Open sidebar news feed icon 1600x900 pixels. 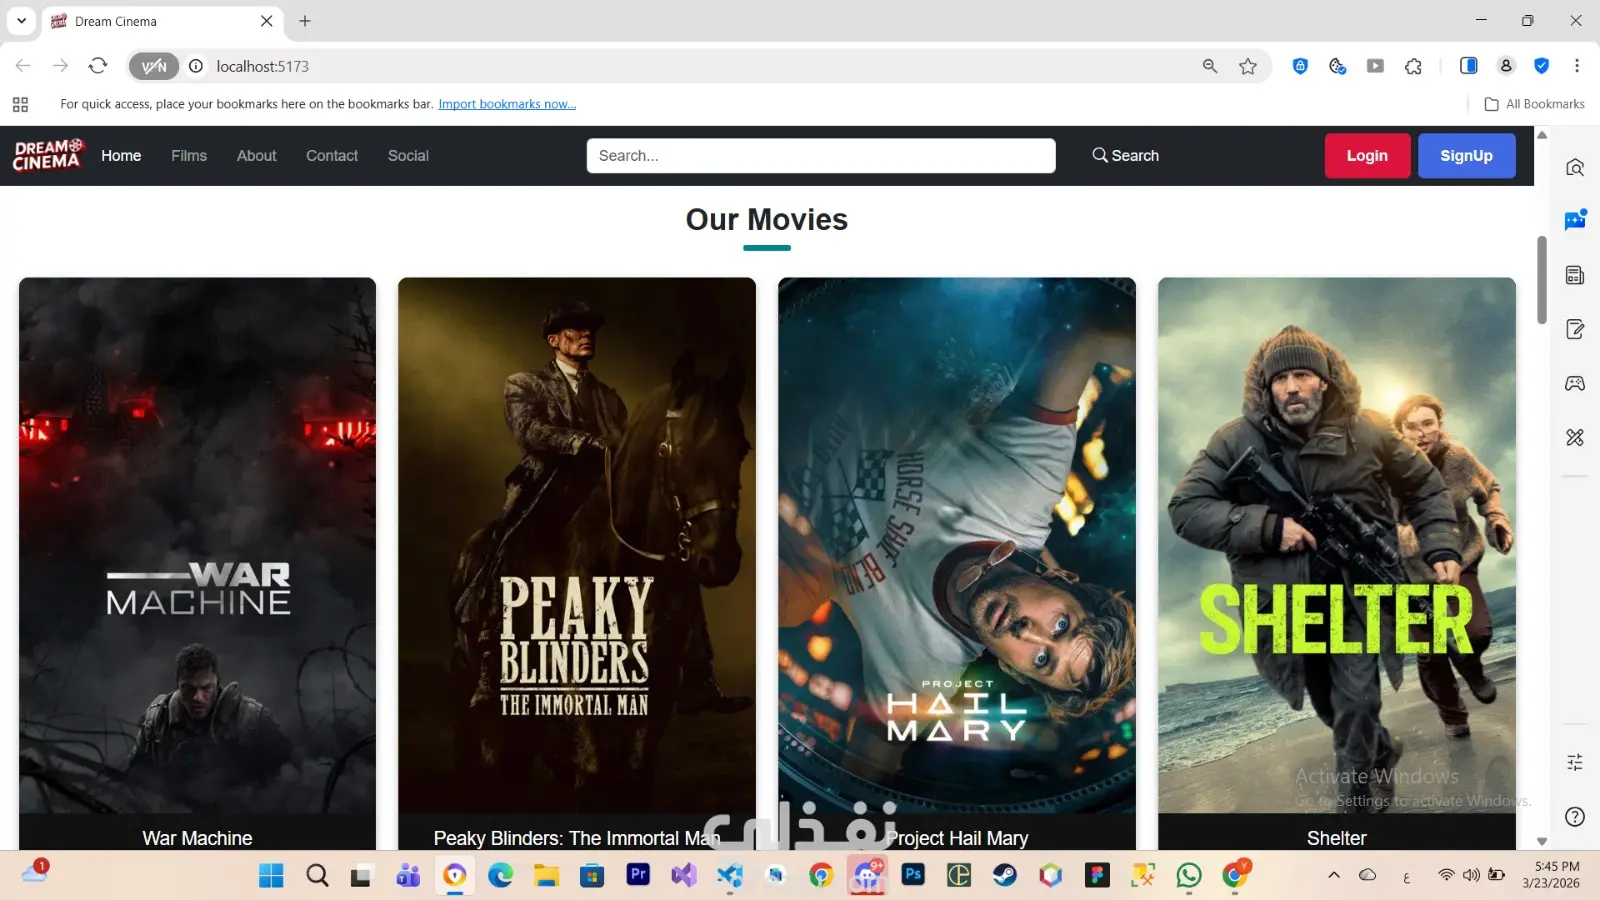click(x=1575, y=275)
